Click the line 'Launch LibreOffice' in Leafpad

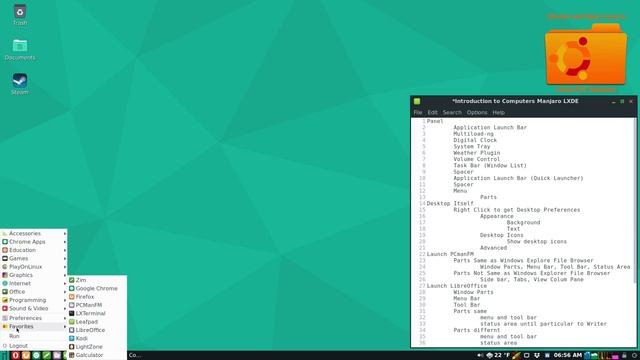[x=456, y=286]
